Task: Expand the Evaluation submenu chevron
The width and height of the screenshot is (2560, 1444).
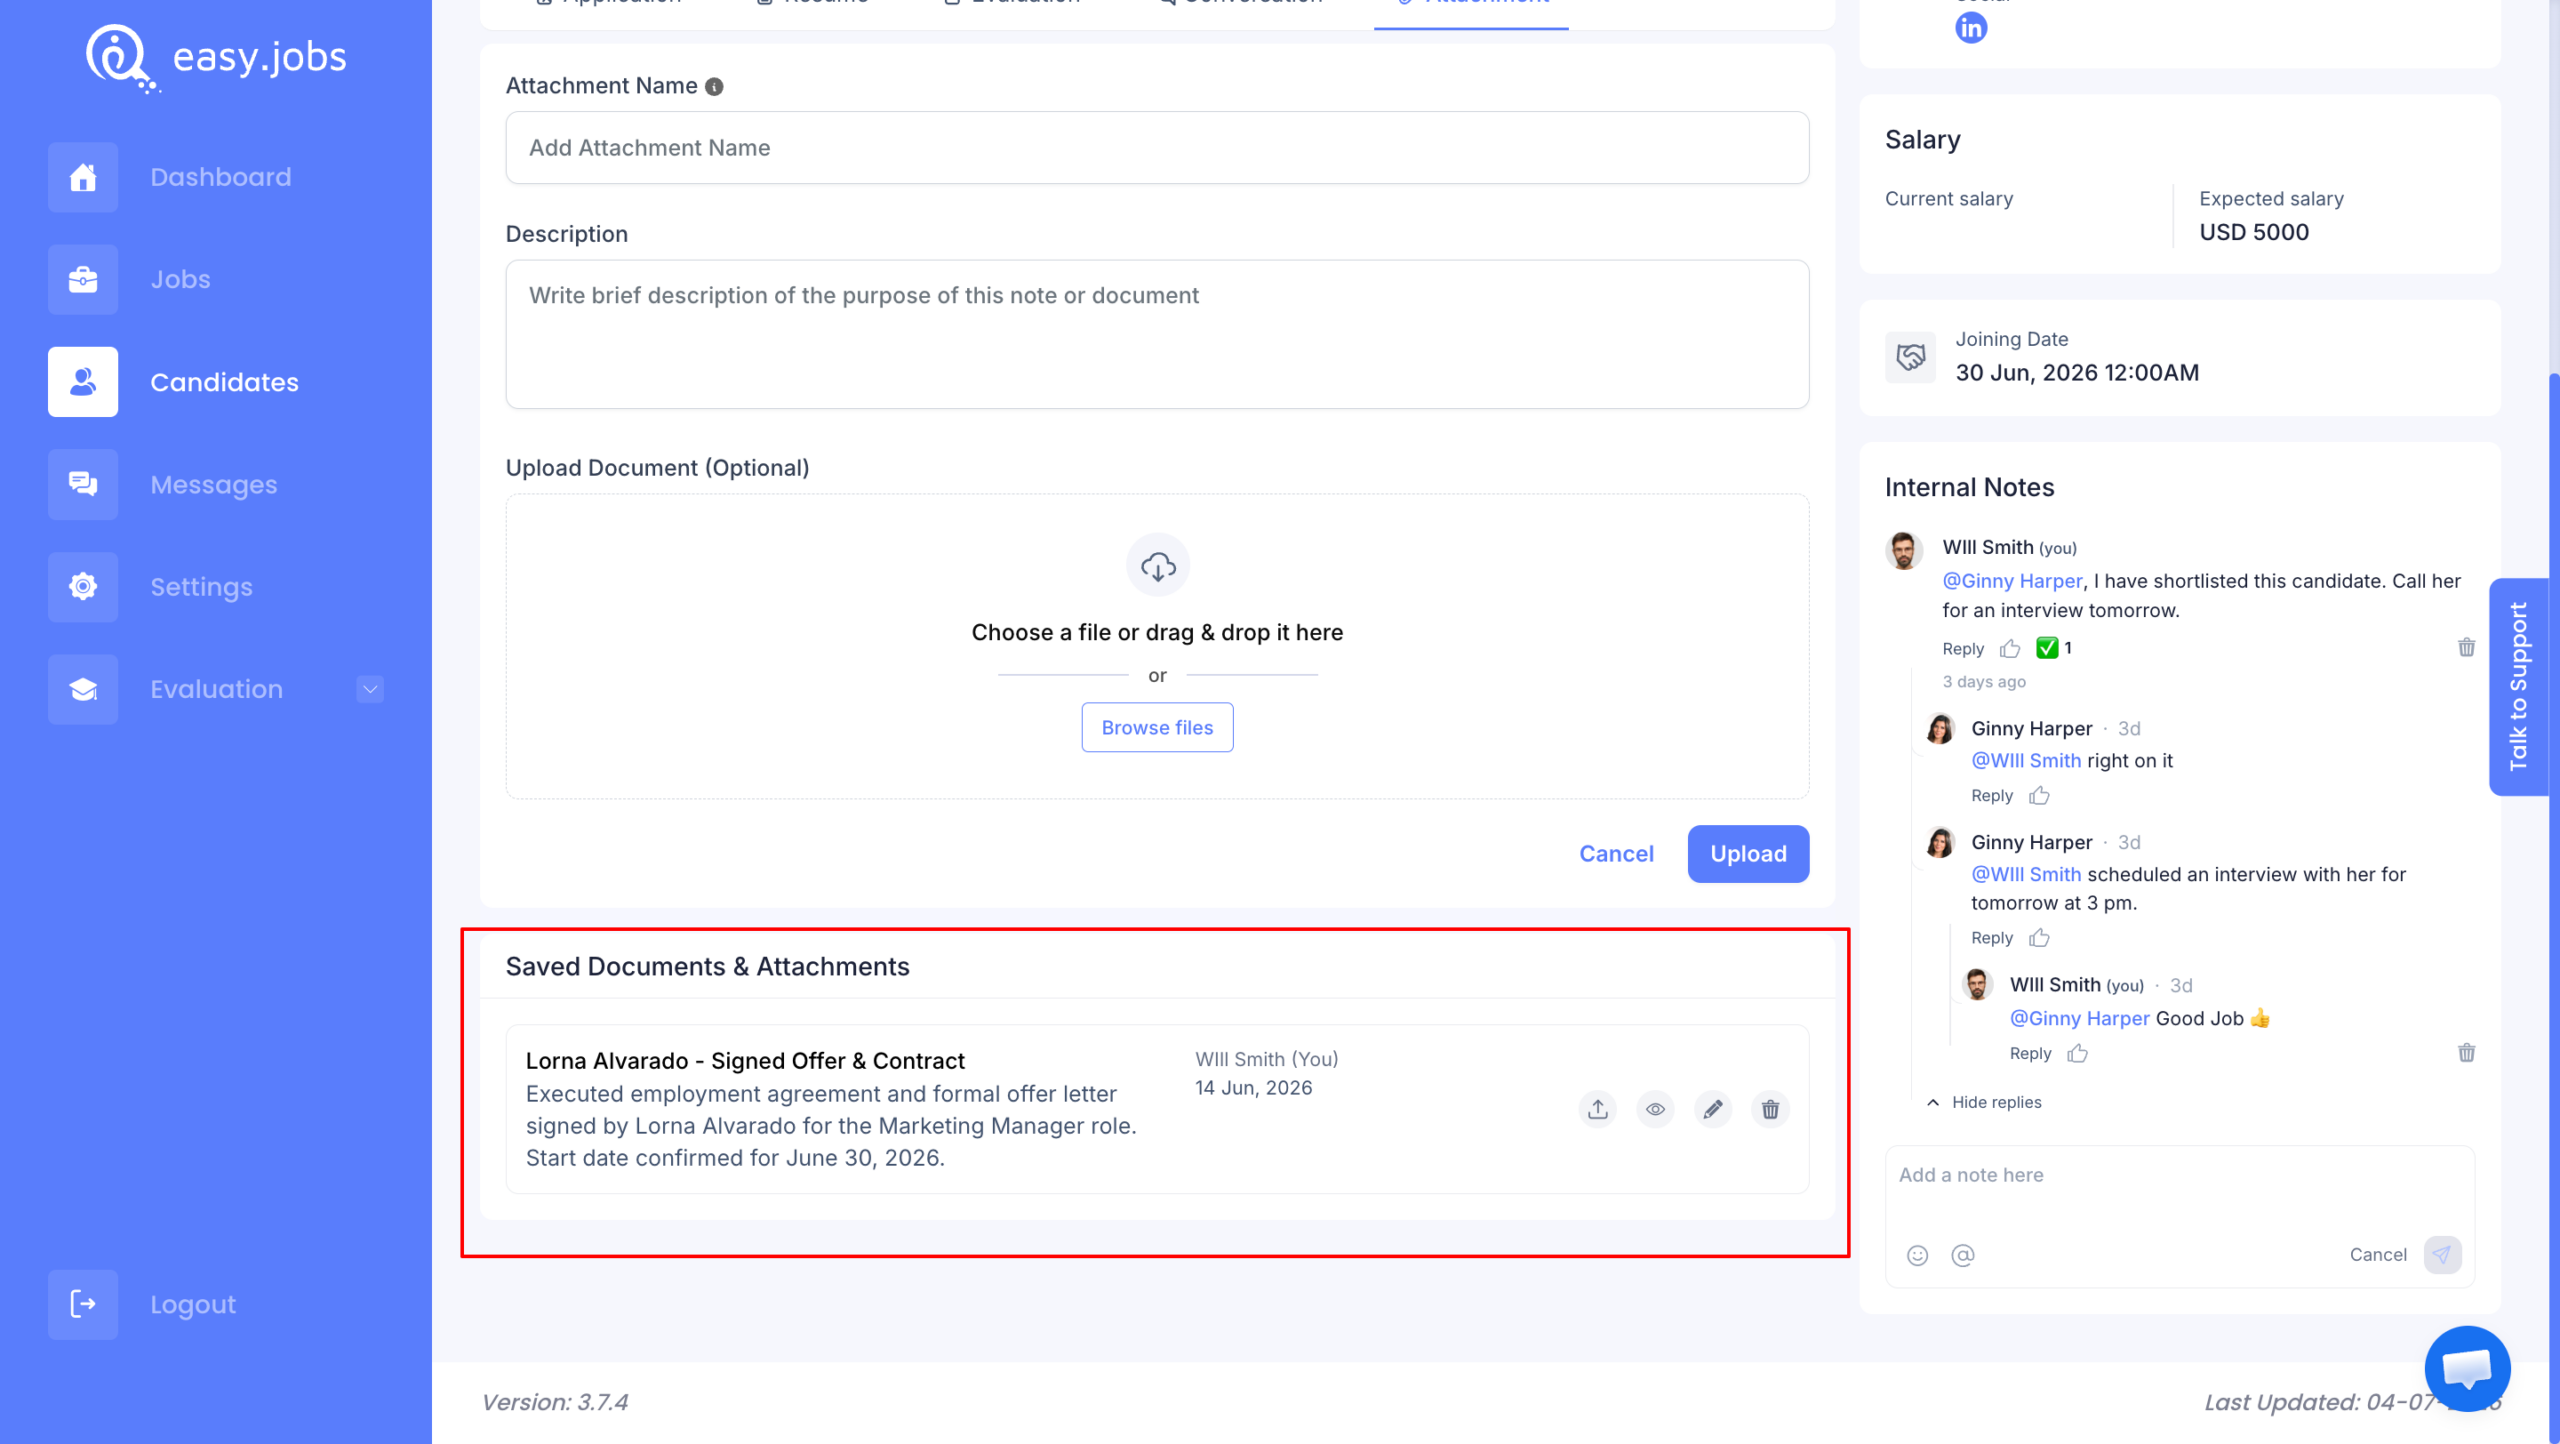Action: (x=370, y=689)
